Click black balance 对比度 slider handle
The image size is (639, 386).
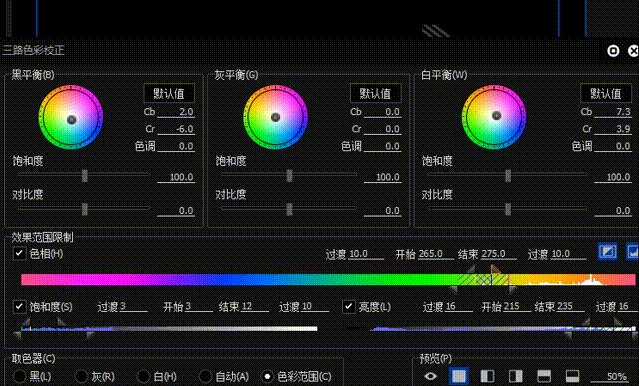84,209
